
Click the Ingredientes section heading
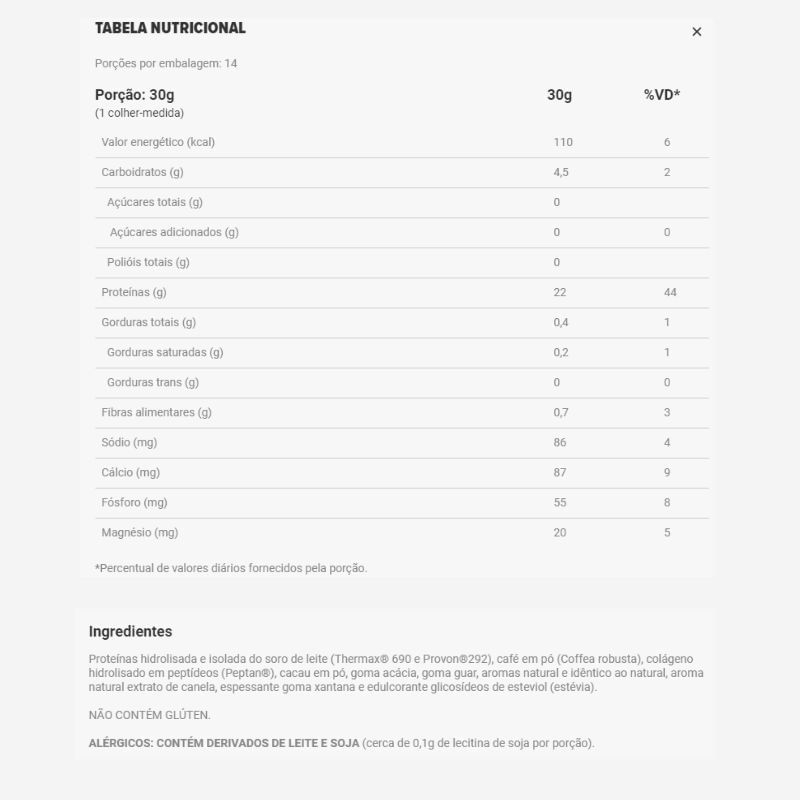(130, 631)
